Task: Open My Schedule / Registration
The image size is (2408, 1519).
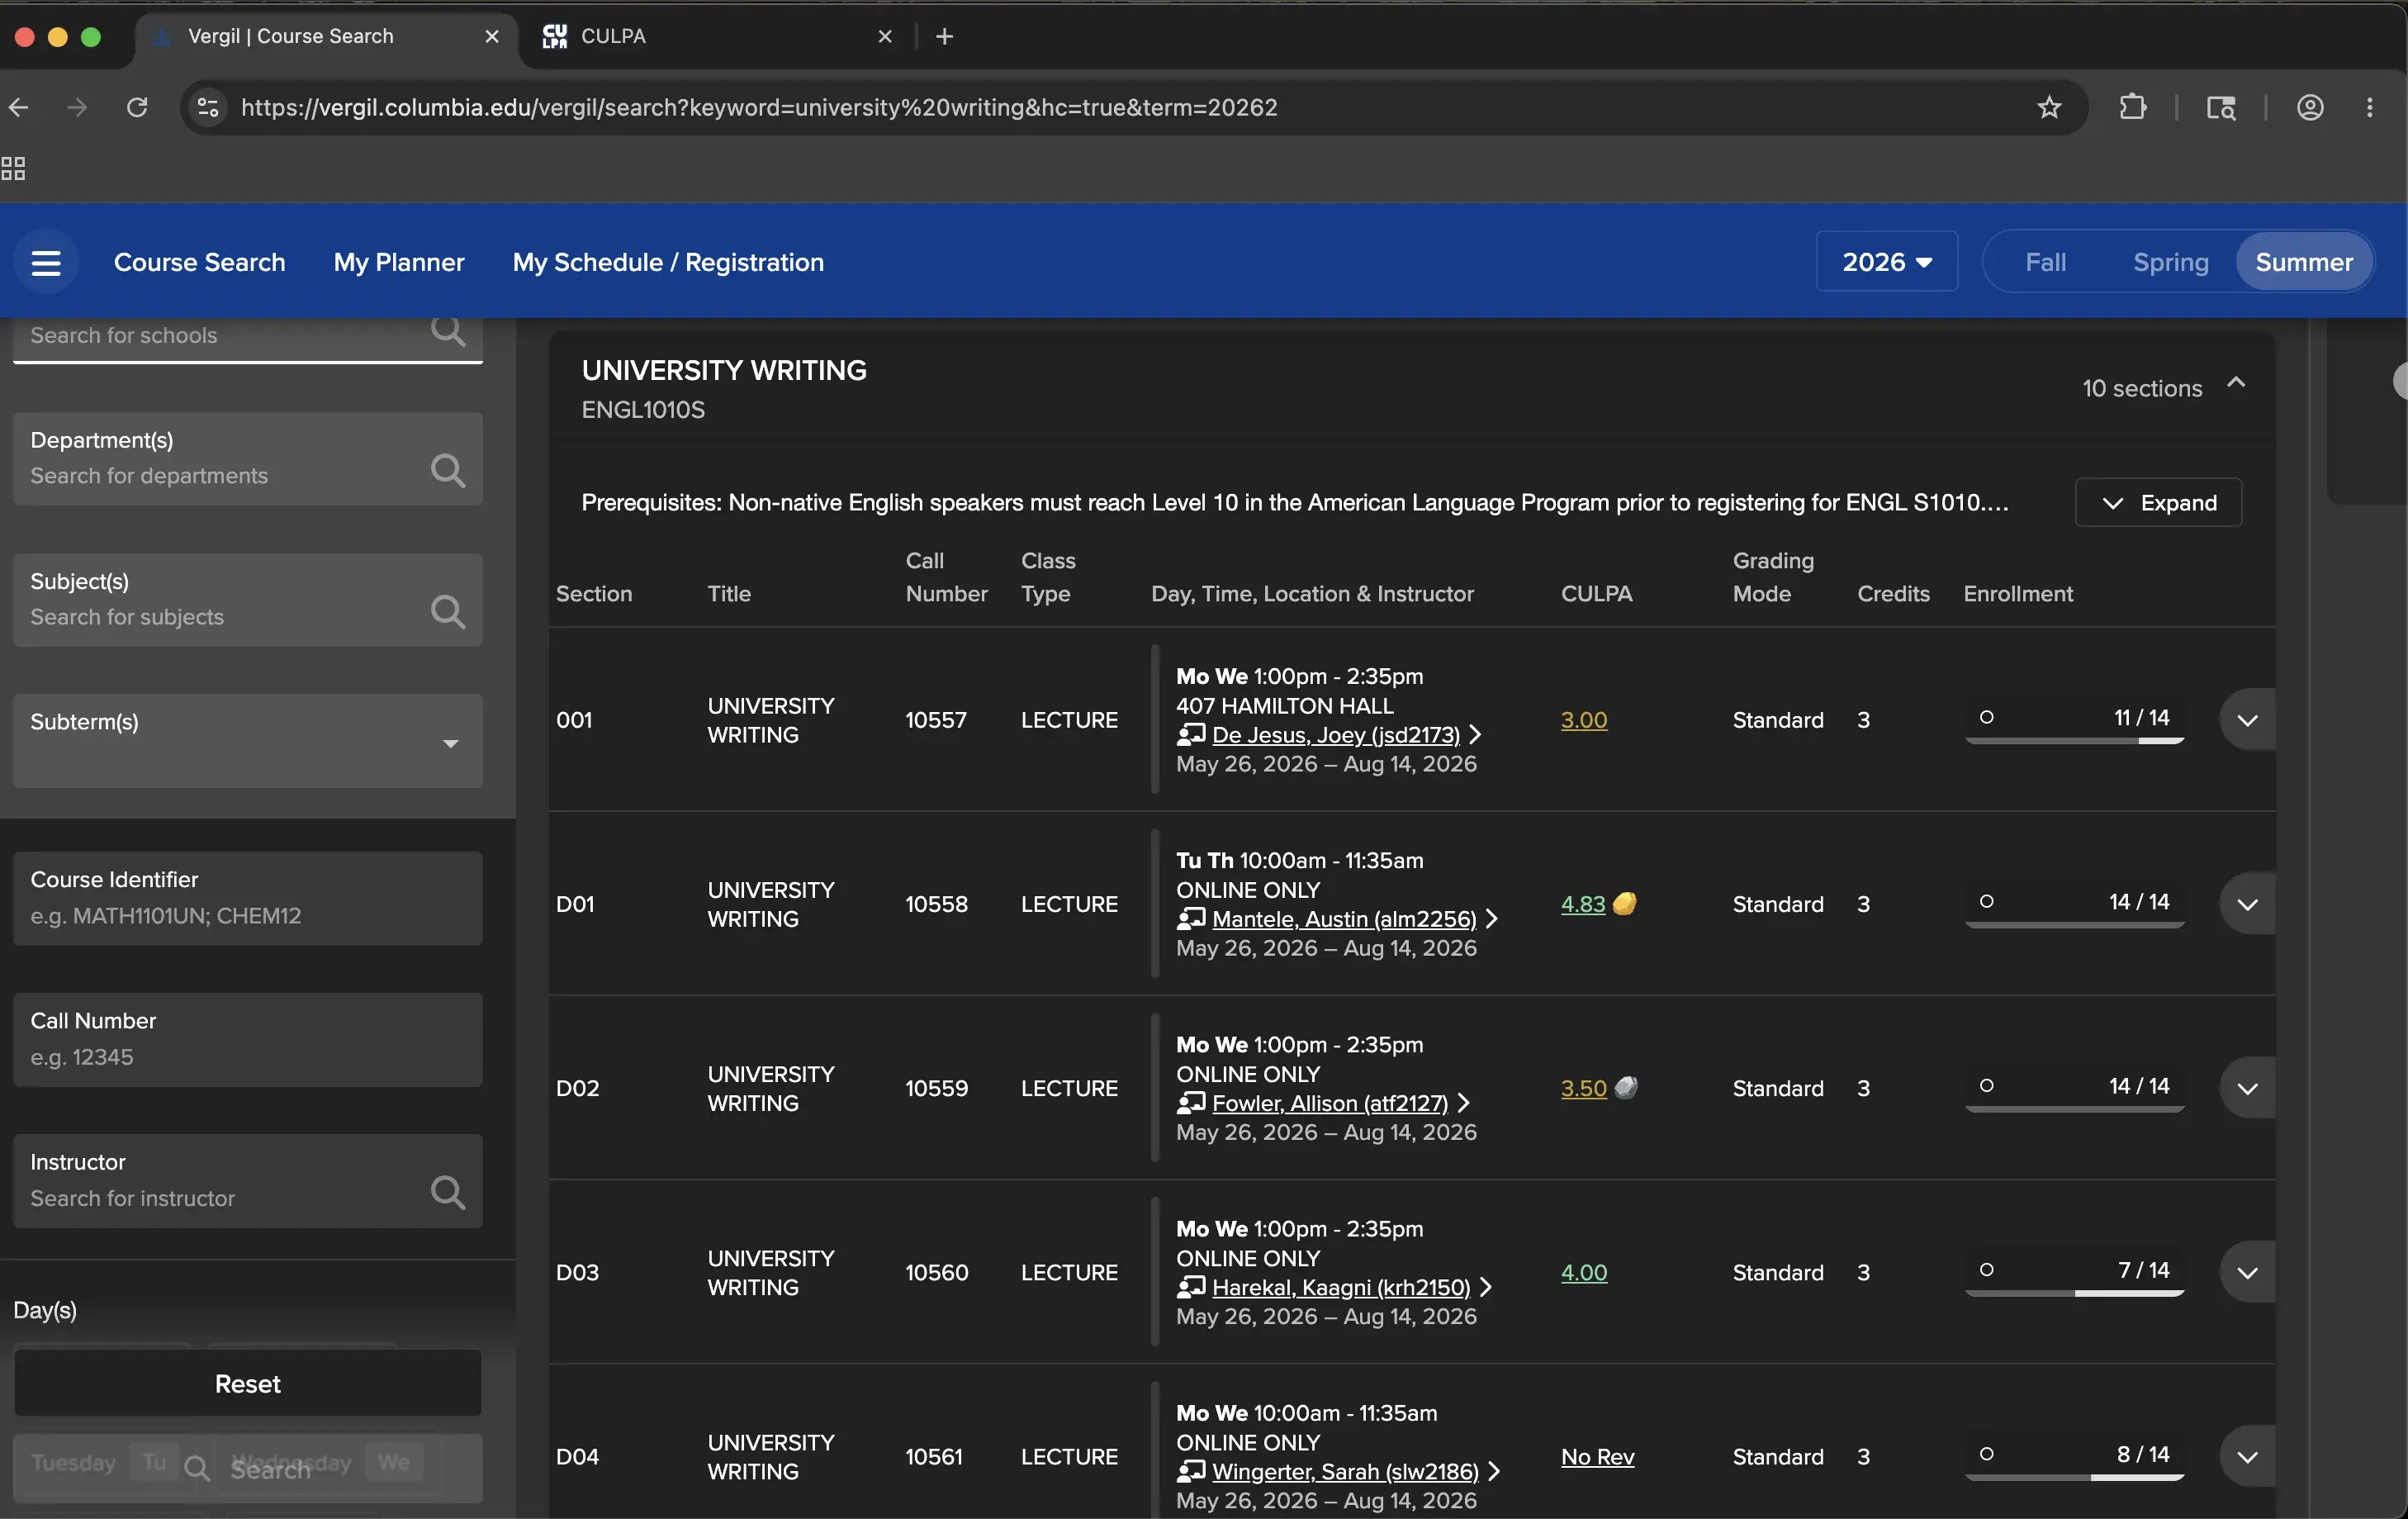Action: click(668, 262)
